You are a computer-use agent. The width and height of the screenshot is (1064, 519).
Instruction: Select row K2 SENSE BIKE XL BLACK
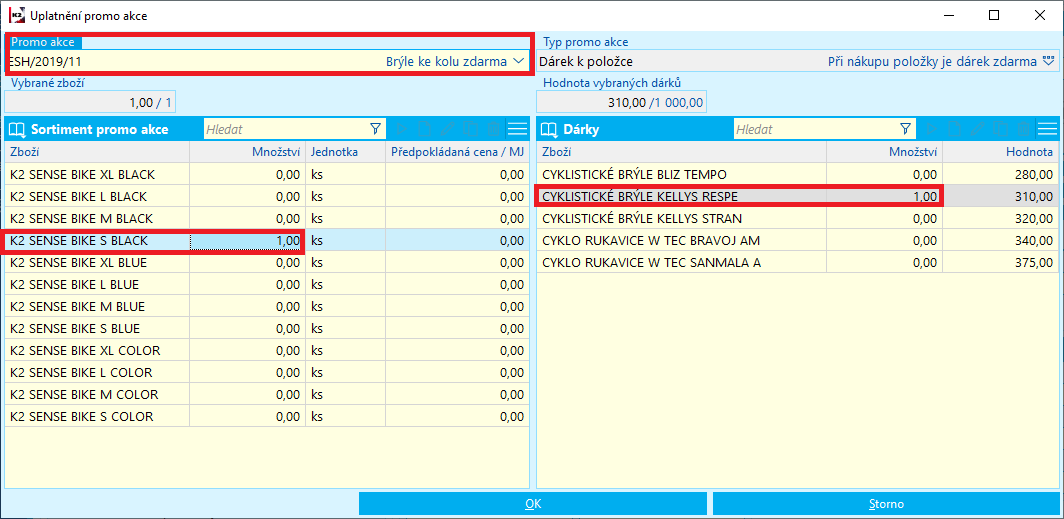[267, 174]
